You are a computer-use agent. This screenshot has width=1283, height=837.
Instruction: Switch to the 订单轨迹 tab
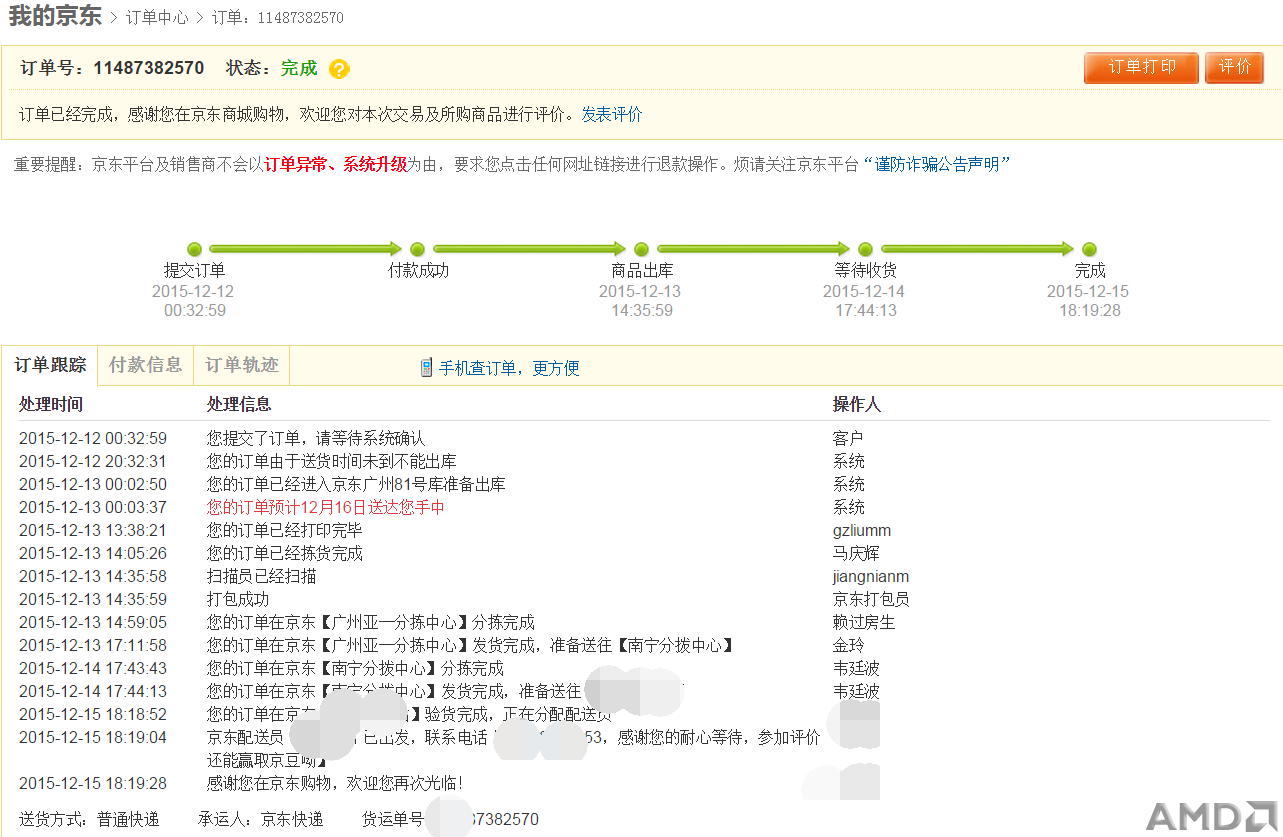coord(242,365)
